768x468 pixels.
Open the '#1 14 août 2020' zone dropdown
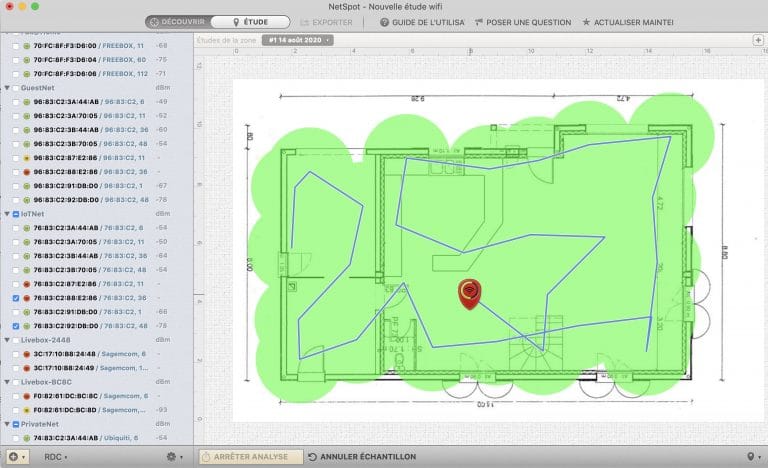pyautogui.click(x=297, y=40)
